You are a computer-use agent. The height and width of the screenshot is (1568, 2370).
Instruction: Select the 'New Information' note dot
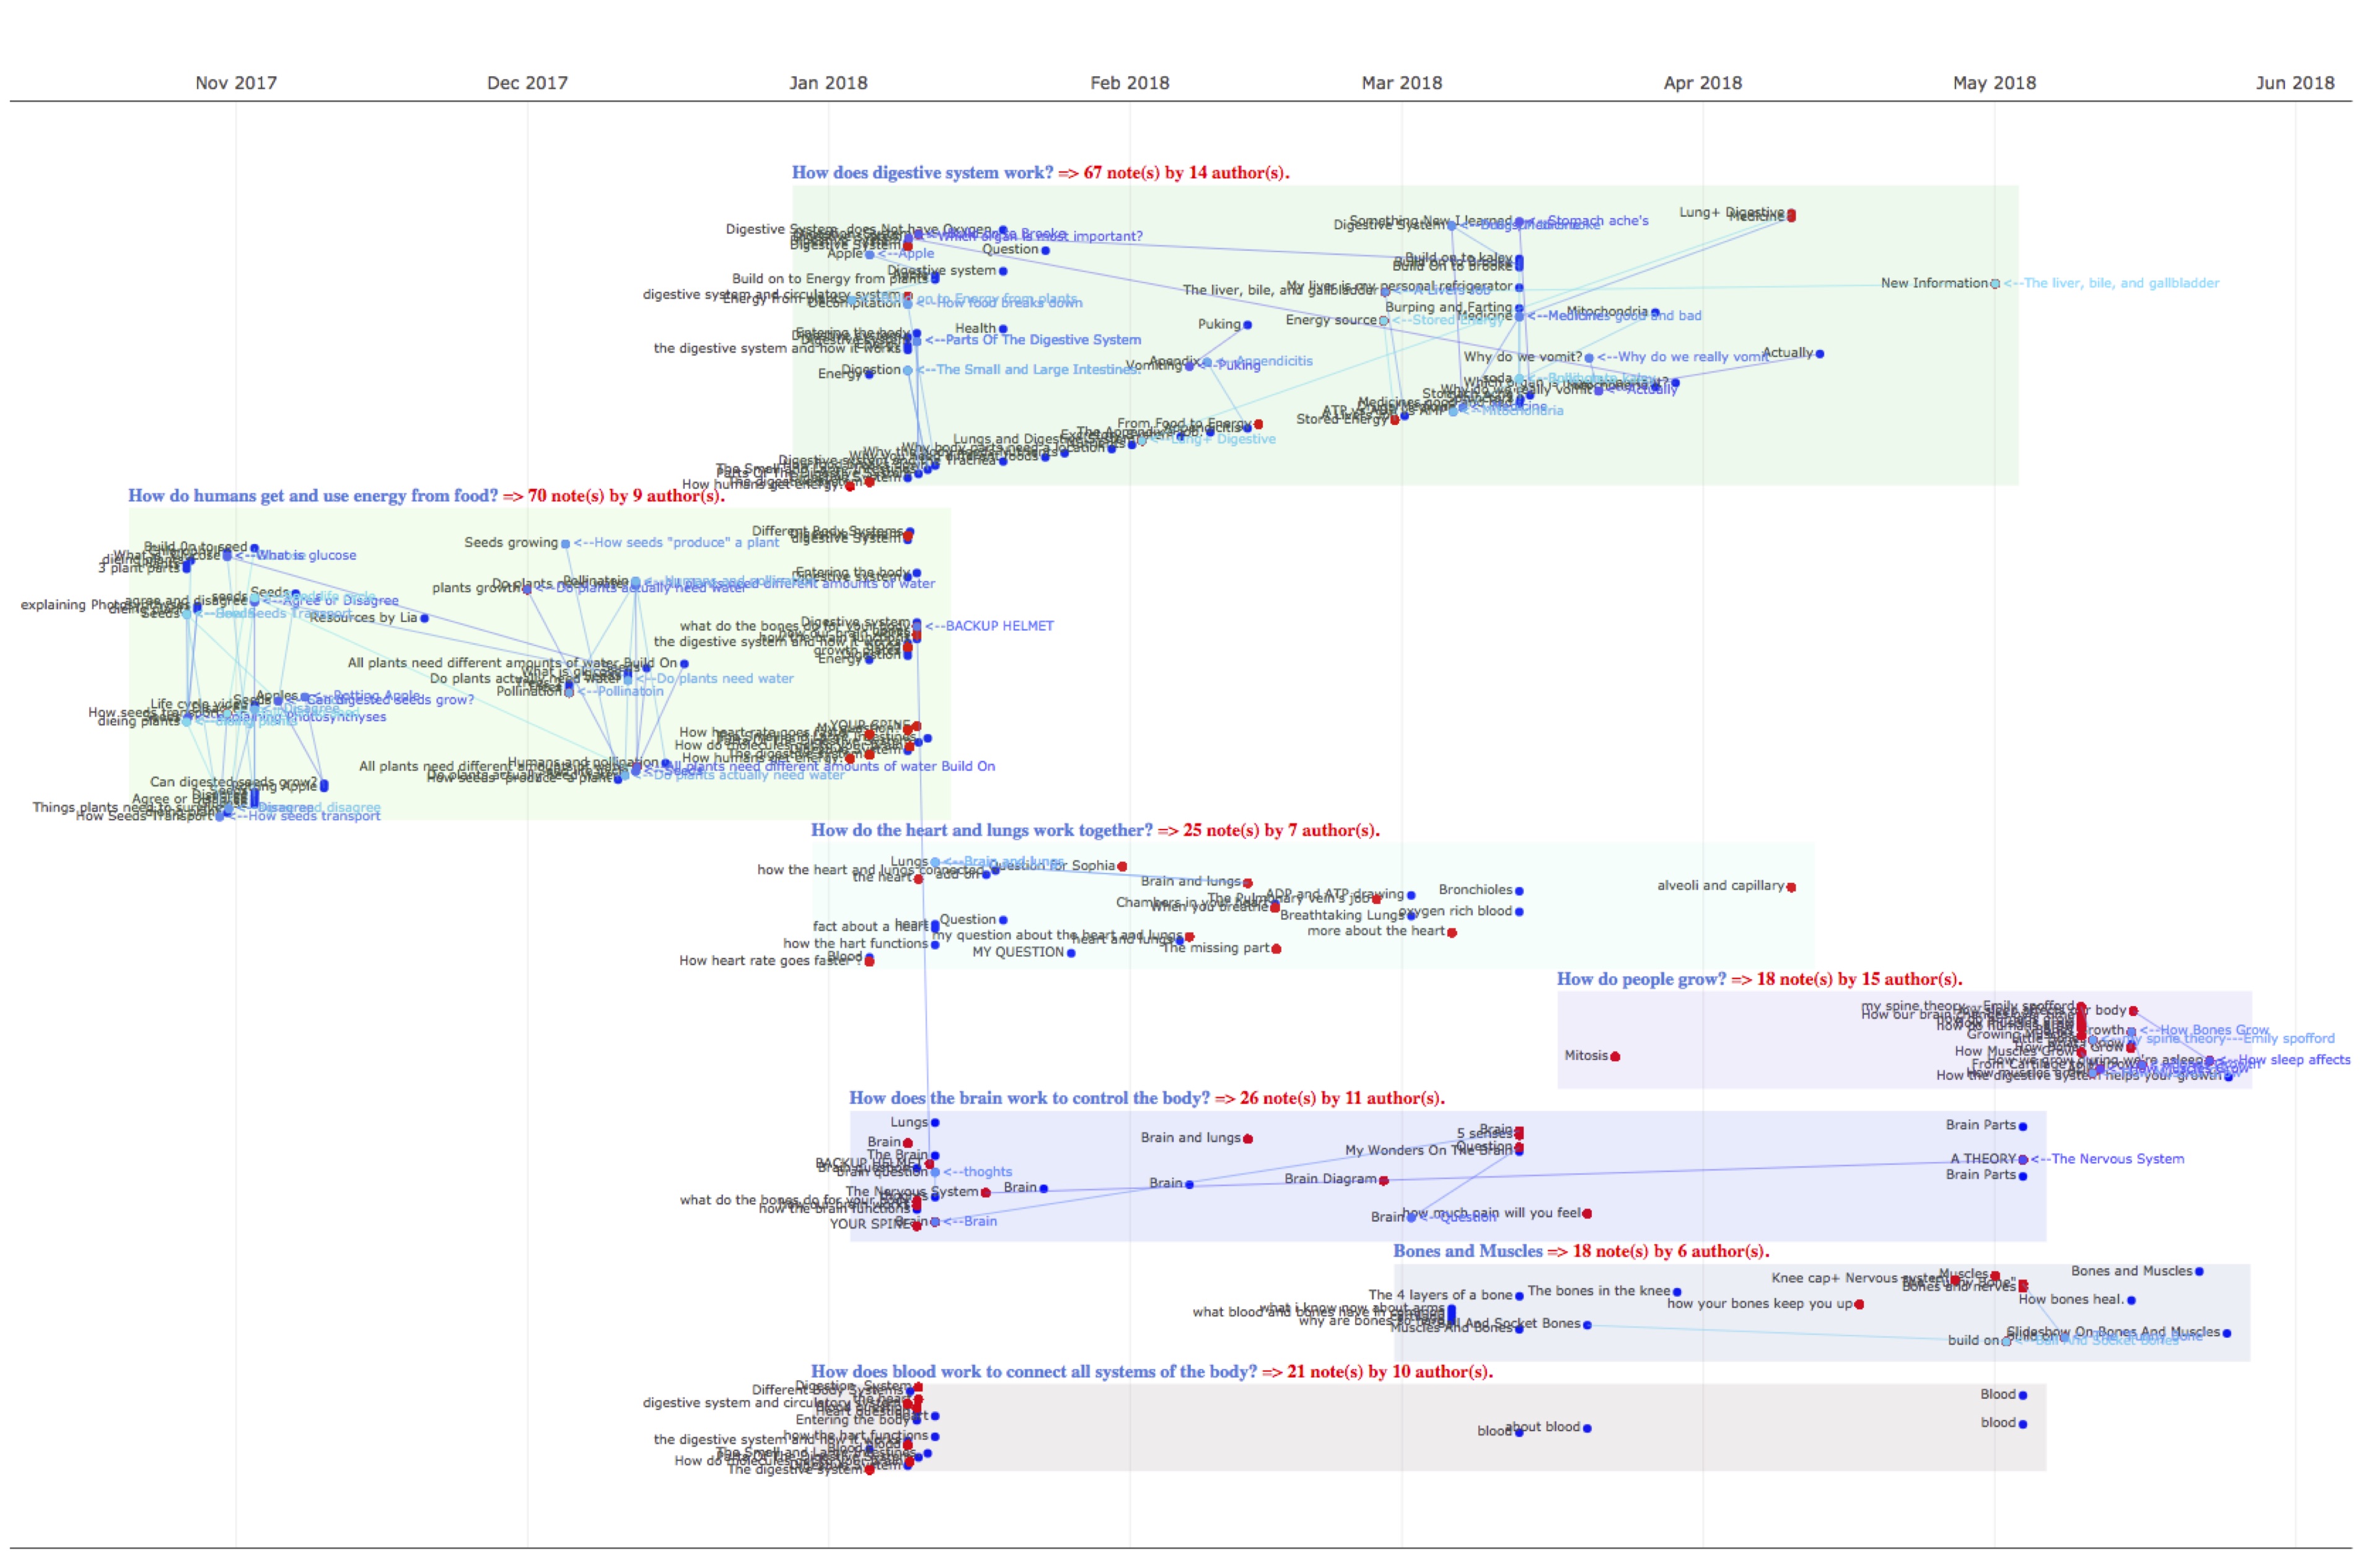click(1995, 284)
